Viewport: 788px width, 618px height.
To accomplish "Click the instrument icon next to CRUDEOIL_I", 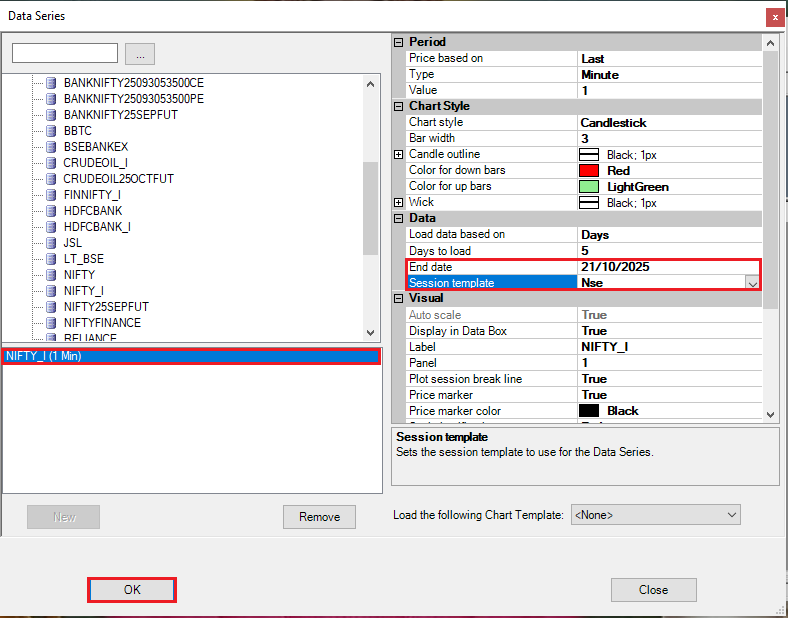I will pyautogui.click(x=51, y=163).
